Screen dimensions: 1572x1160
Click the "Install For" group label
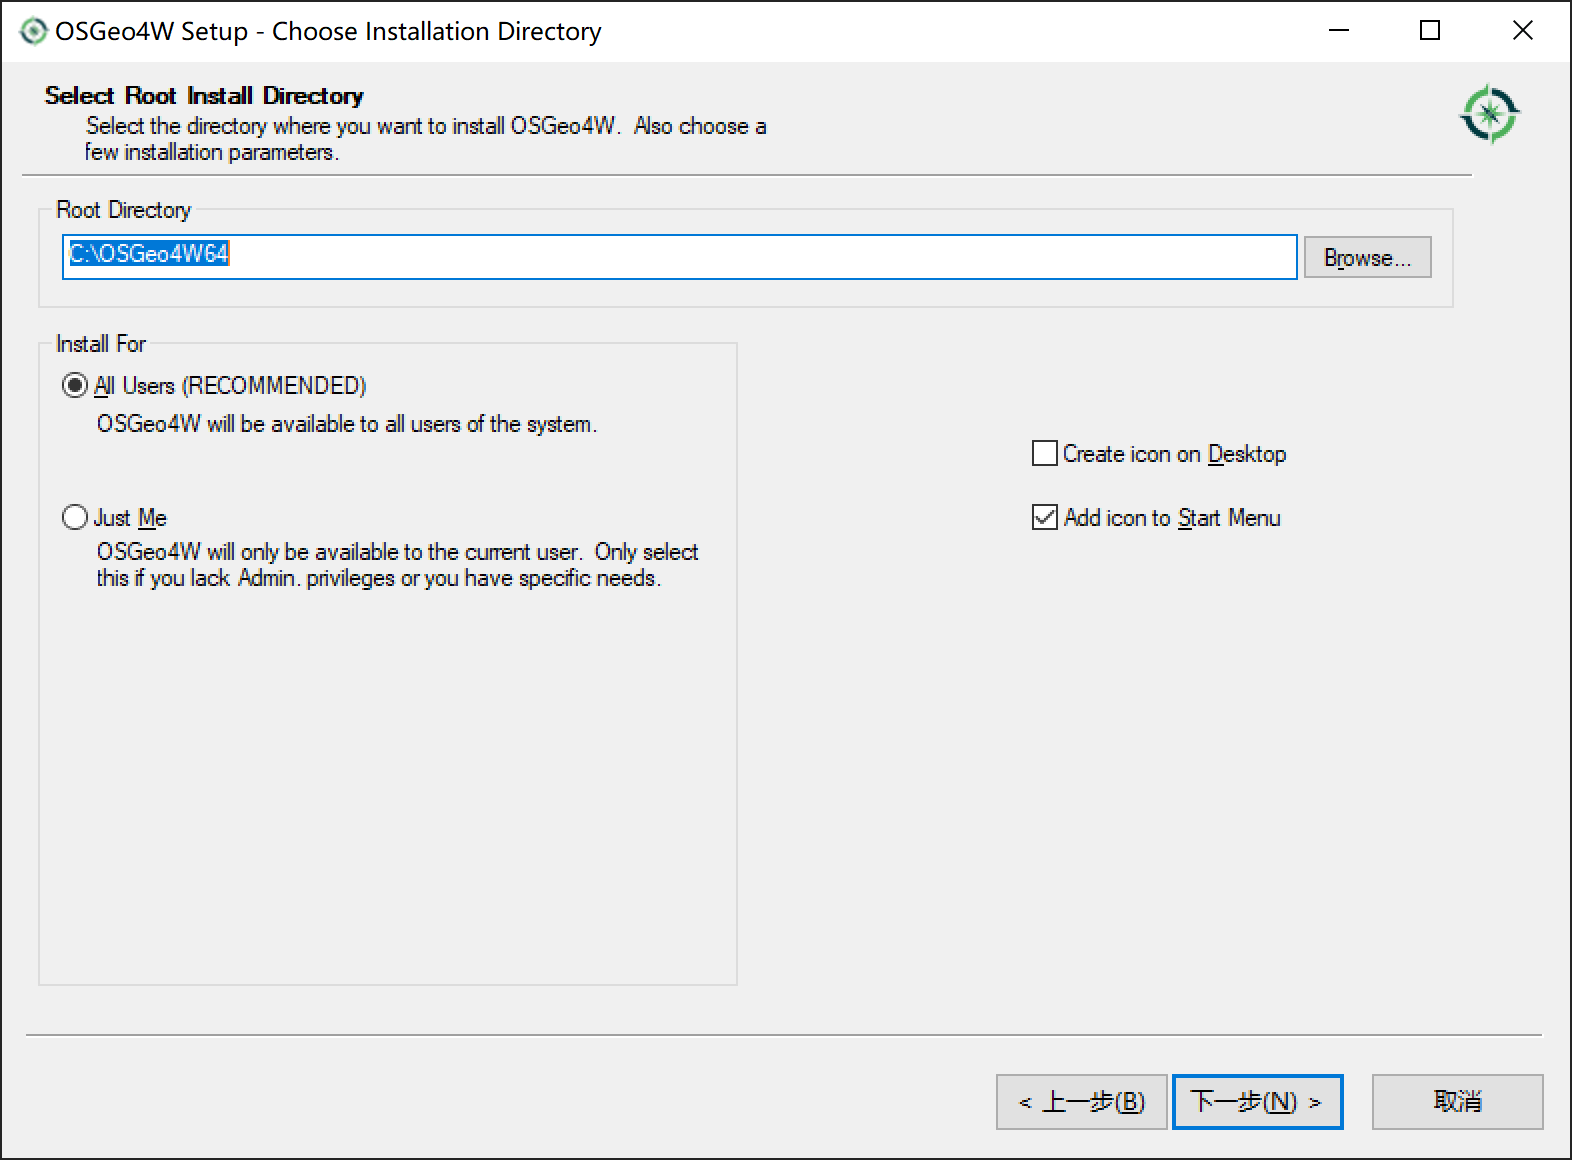101,344
